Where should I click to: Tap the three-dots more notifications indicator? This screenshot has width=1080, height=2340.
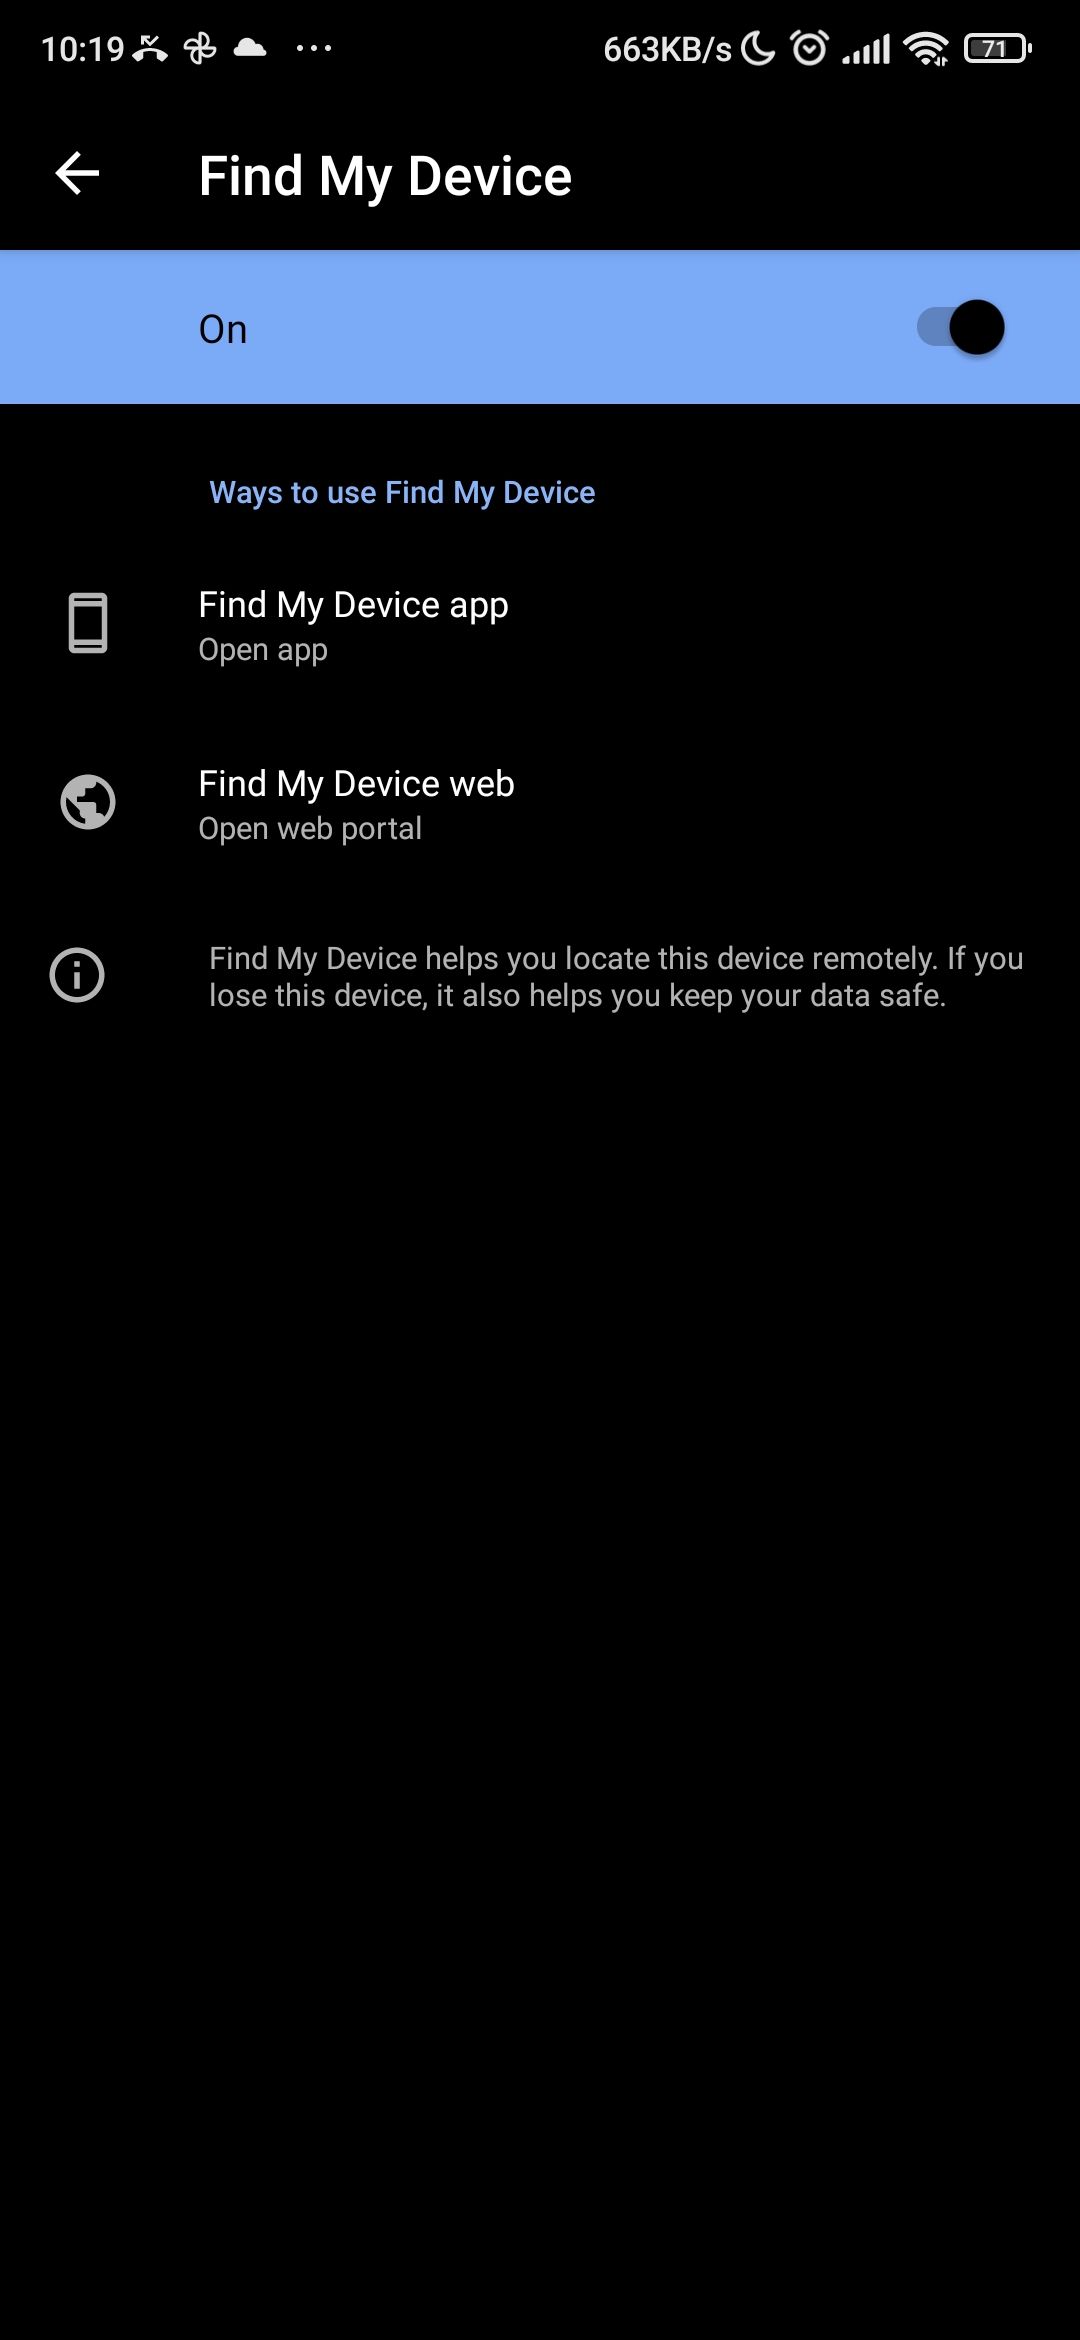tap(314, 48)
